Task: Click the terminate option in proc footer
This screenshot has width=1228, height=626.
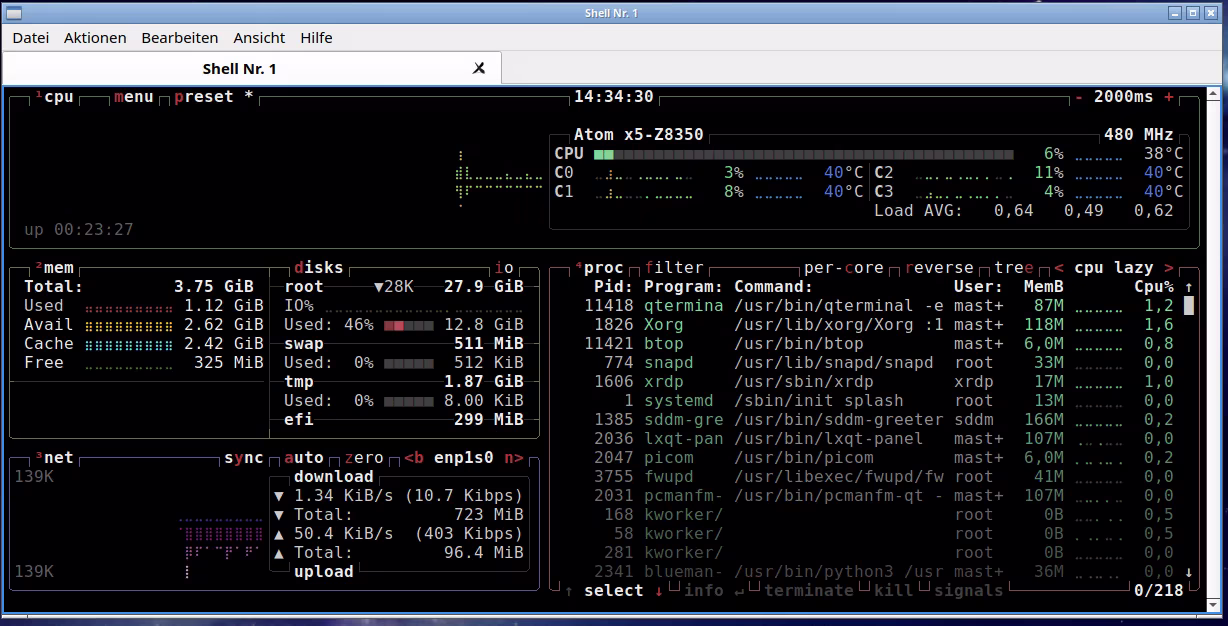Action: 809,591
